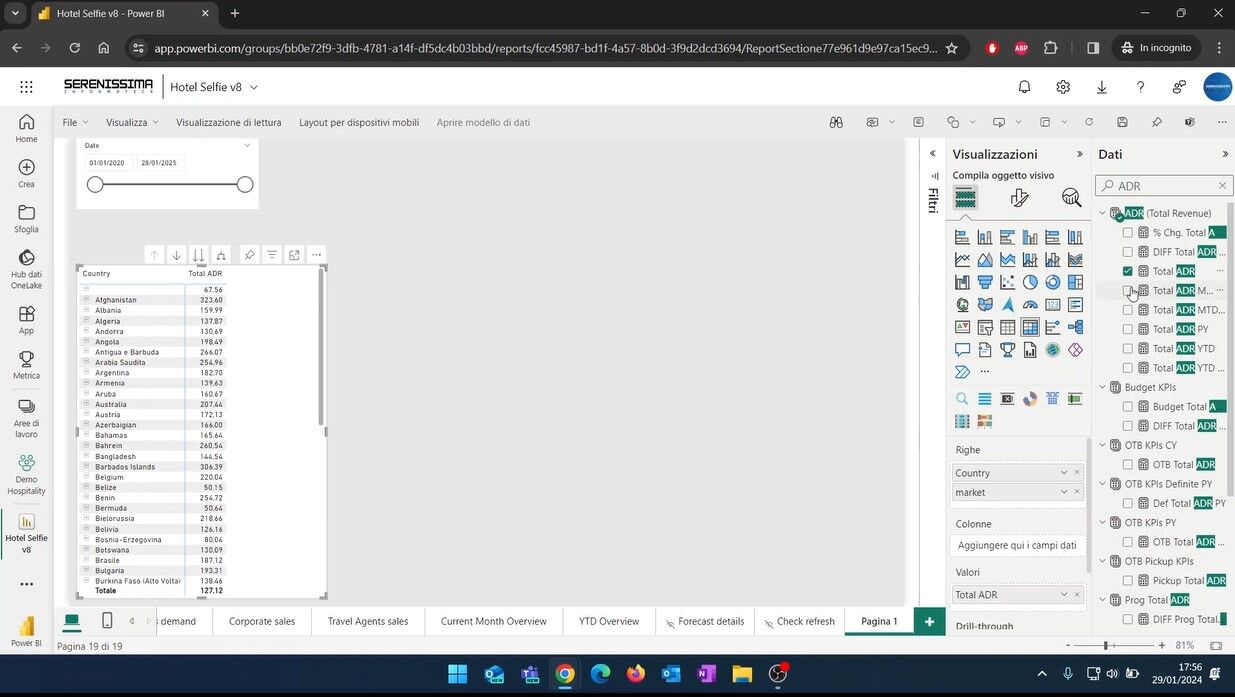The height and width of the screenshot is (697, 1235).
Task: Pick the donut chart visualization
Action: (x=1053, y=282)
